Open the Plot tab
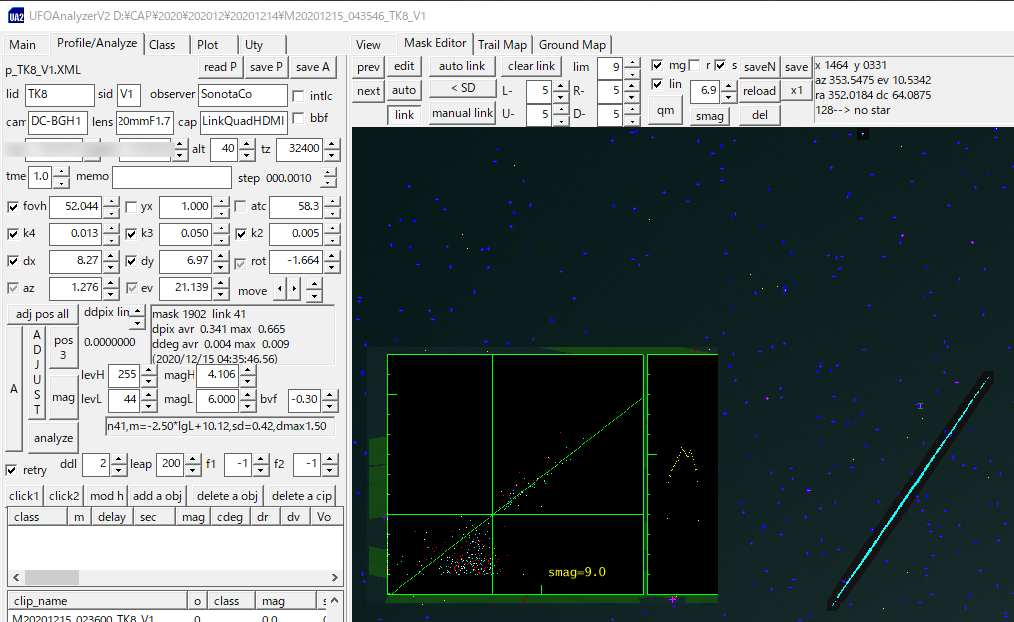The height and width of the screenshot is (622, 1014). 208,44
